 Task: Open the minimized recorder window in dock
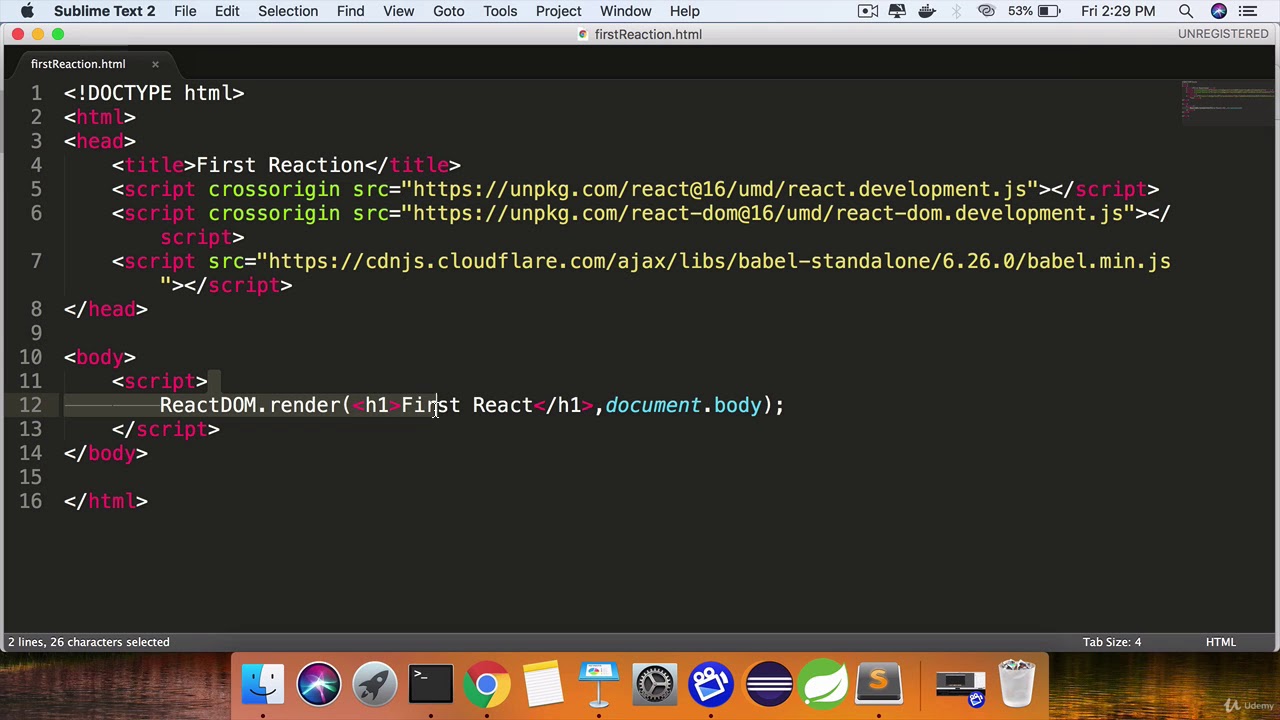coord(960,685)
